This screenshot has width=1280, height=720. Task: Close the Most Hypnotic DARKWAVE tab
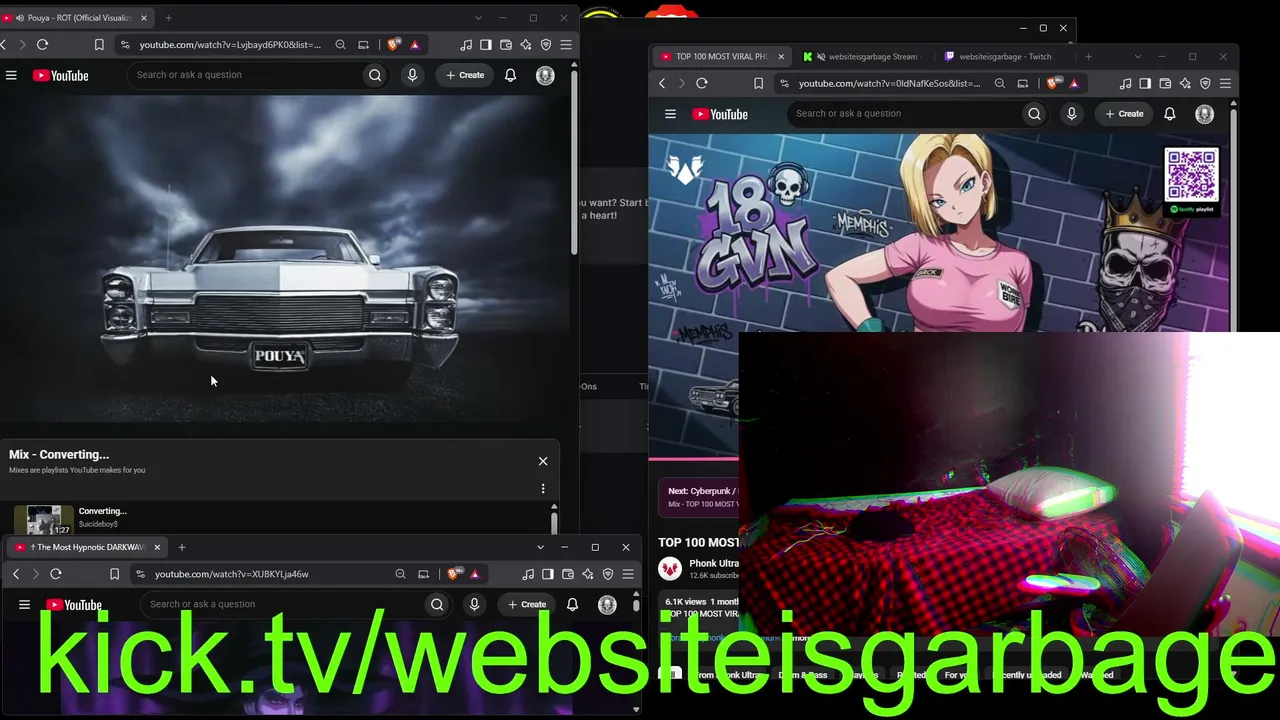pyautogui.click(x=157, y=547)
